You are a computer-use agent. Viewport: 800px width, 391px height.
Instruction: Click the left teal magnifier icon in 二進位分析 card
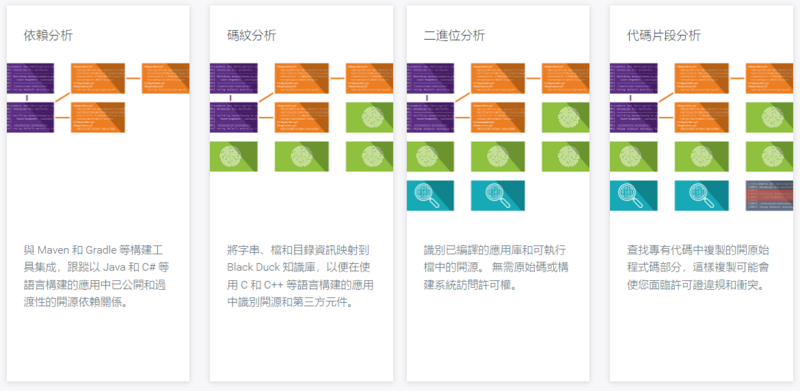tap(430, 196)
